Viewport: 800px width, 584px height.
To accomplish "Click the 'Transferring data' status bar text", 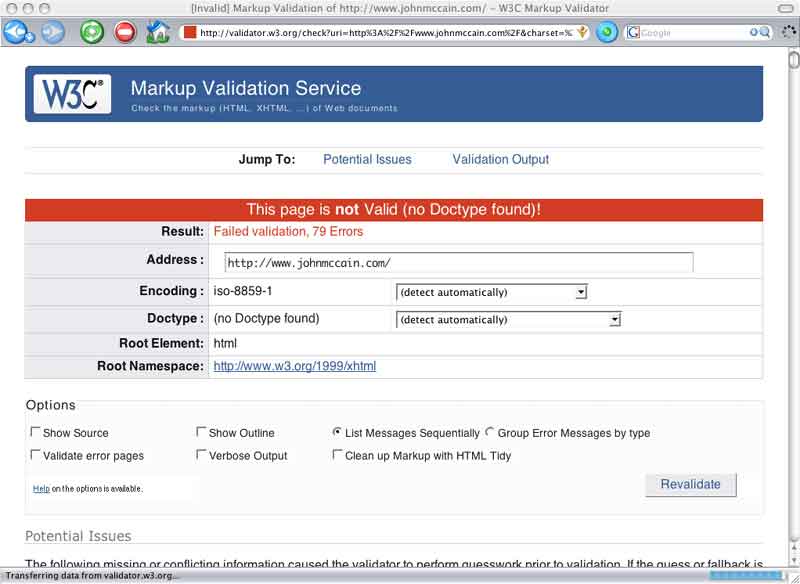I will tap(92, 576).
